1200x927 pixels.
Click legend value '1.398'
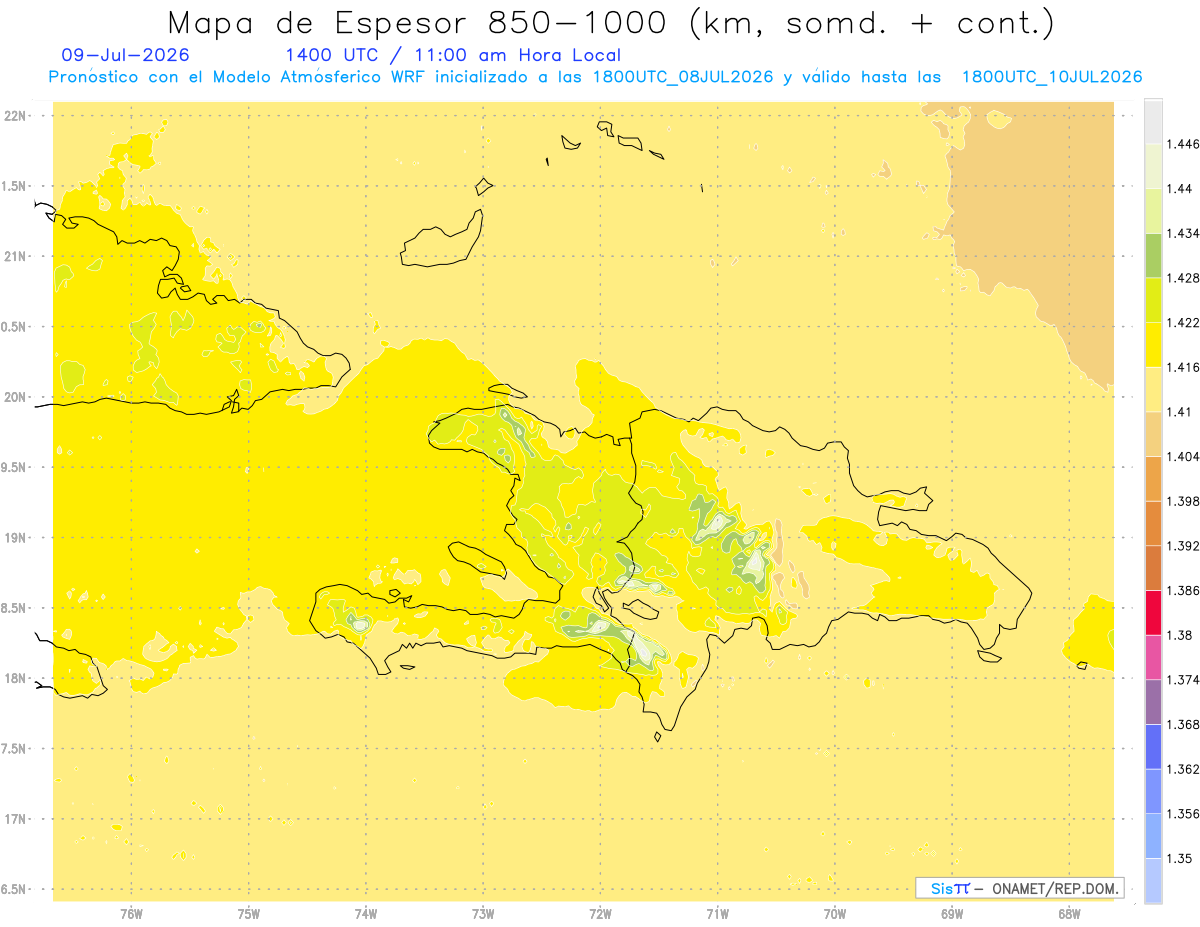pyautogui.click(x=1183, y=501)
